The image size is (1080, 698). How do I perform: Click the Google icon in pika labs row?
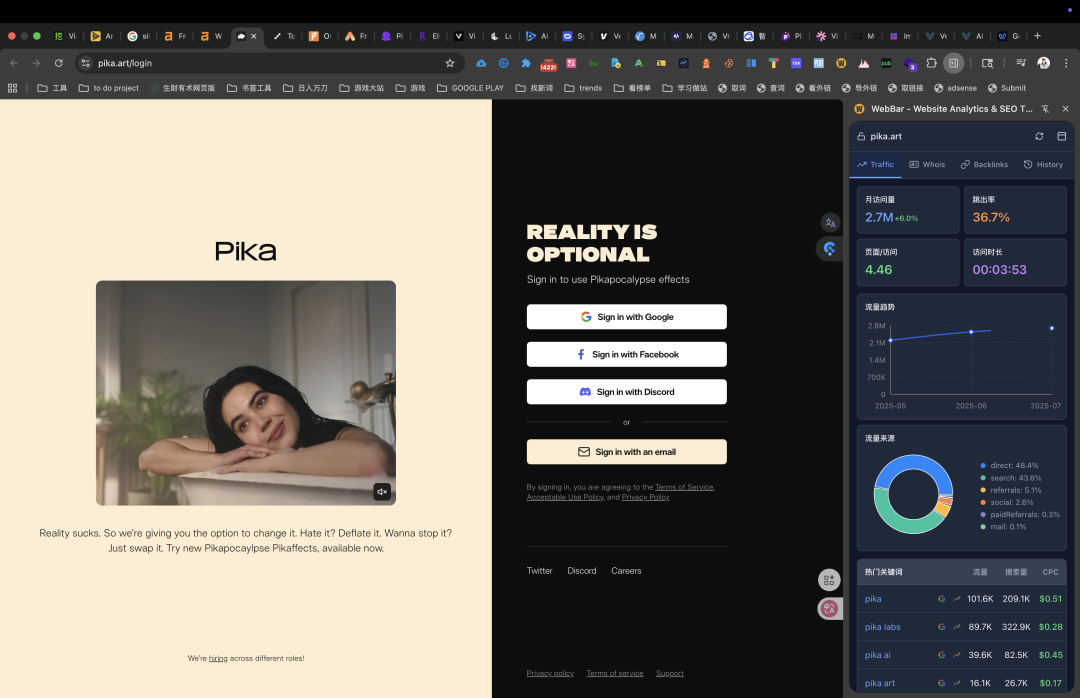point(942,627)
